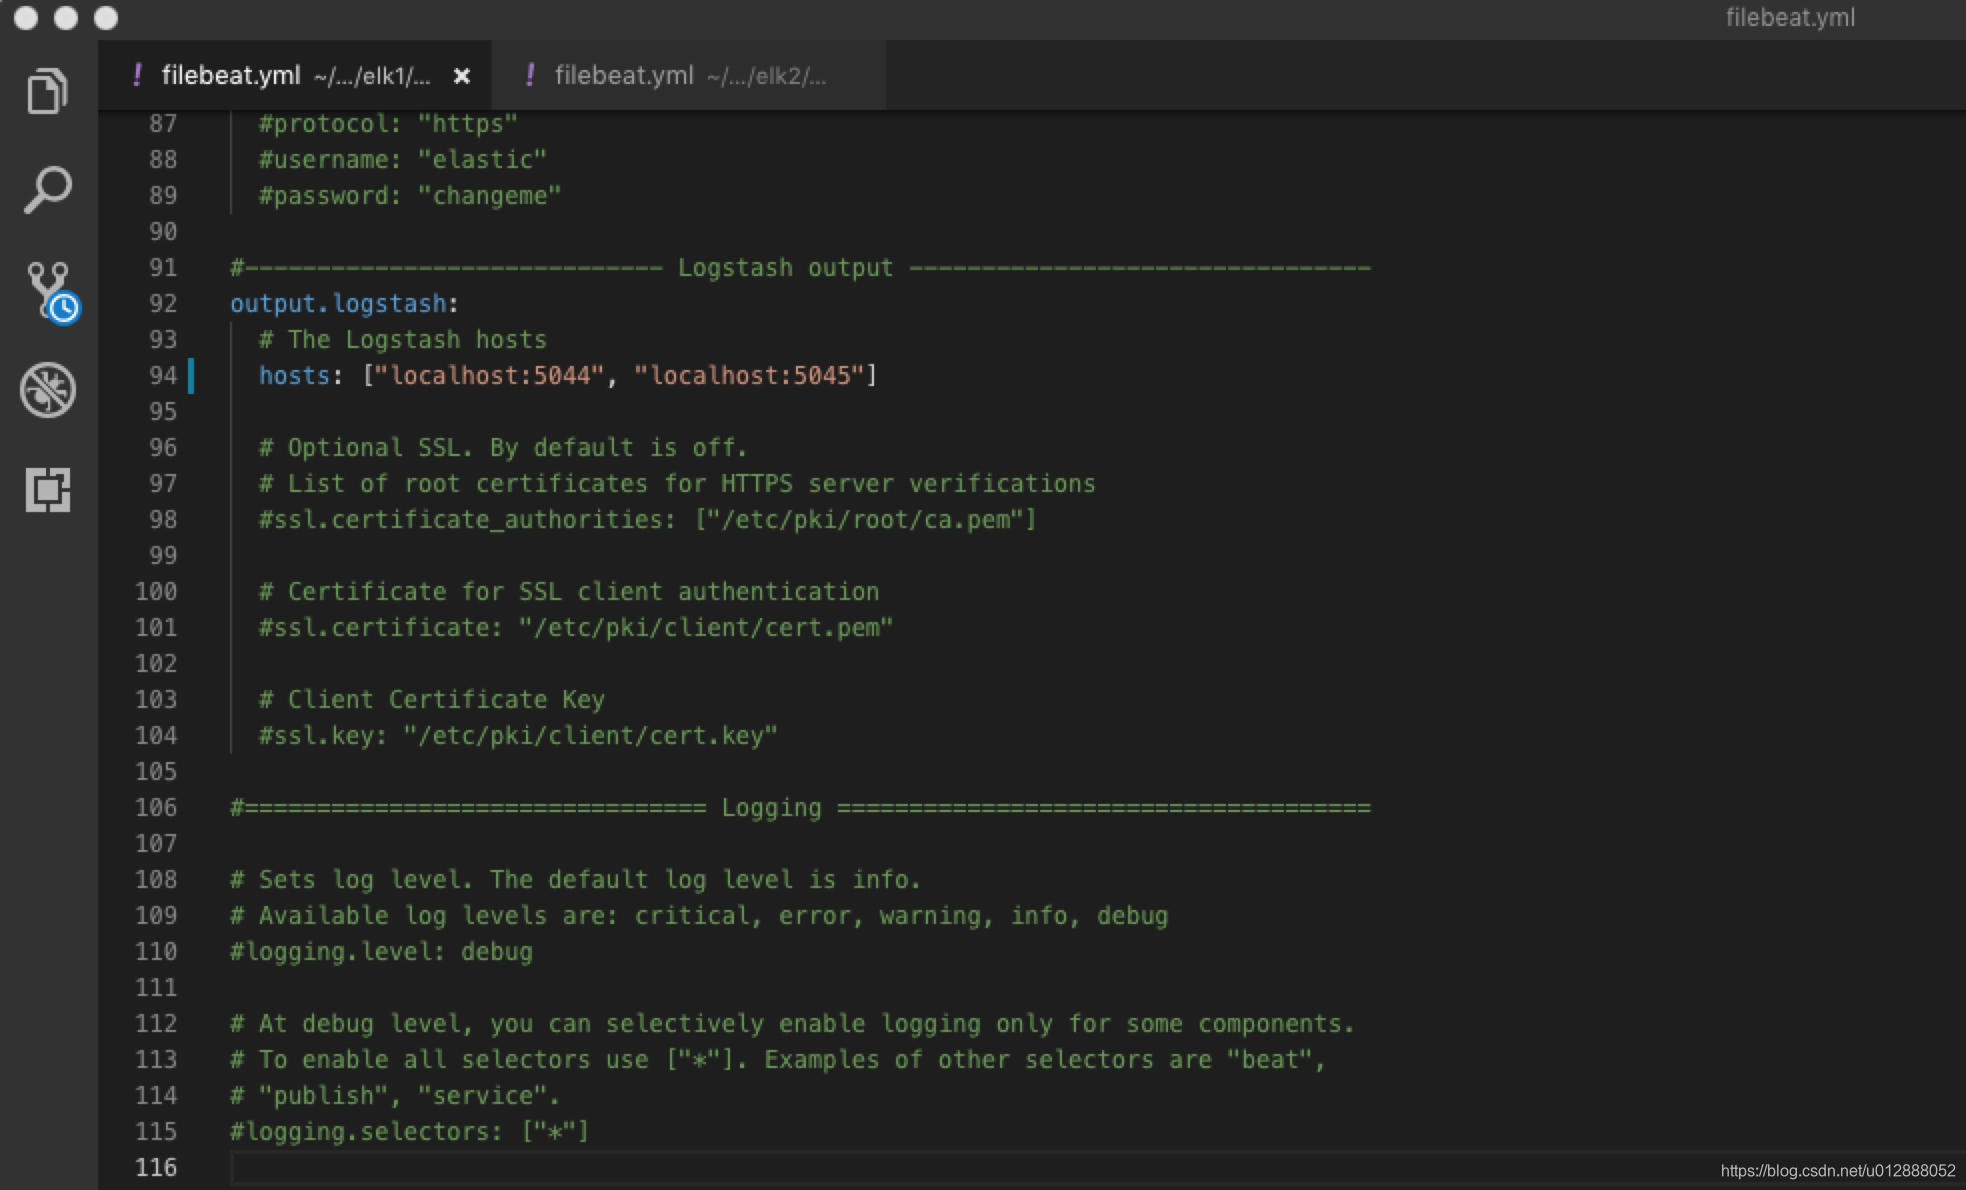This screenshot has width=1966, height=1190.
Task: Click the "localhost:5044" host string
Action: (x=489, y=376)
